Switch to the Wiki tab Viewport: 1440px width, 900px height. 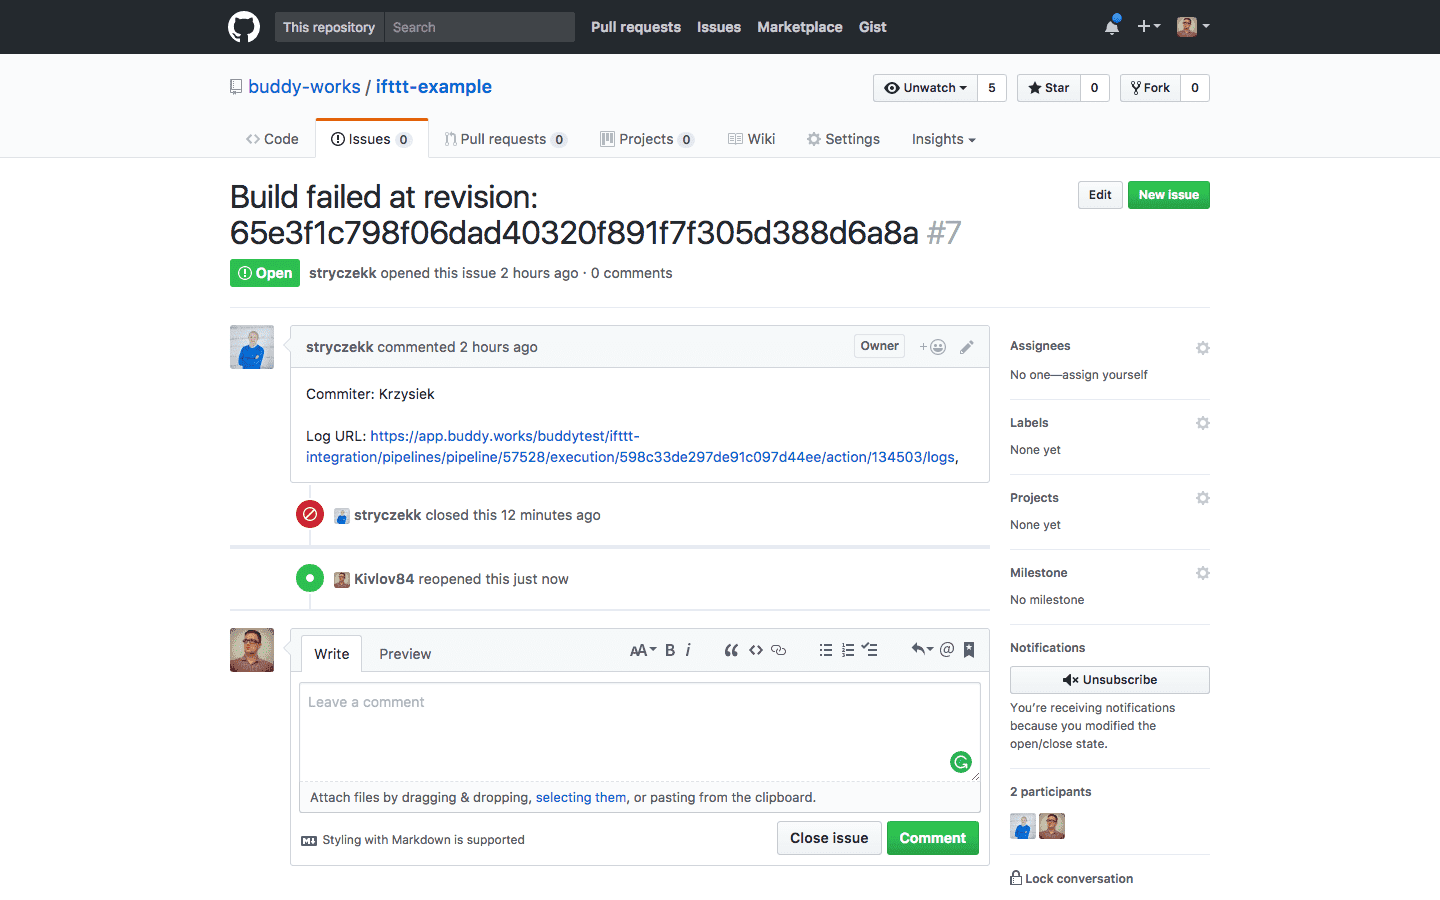pos(751,139)
